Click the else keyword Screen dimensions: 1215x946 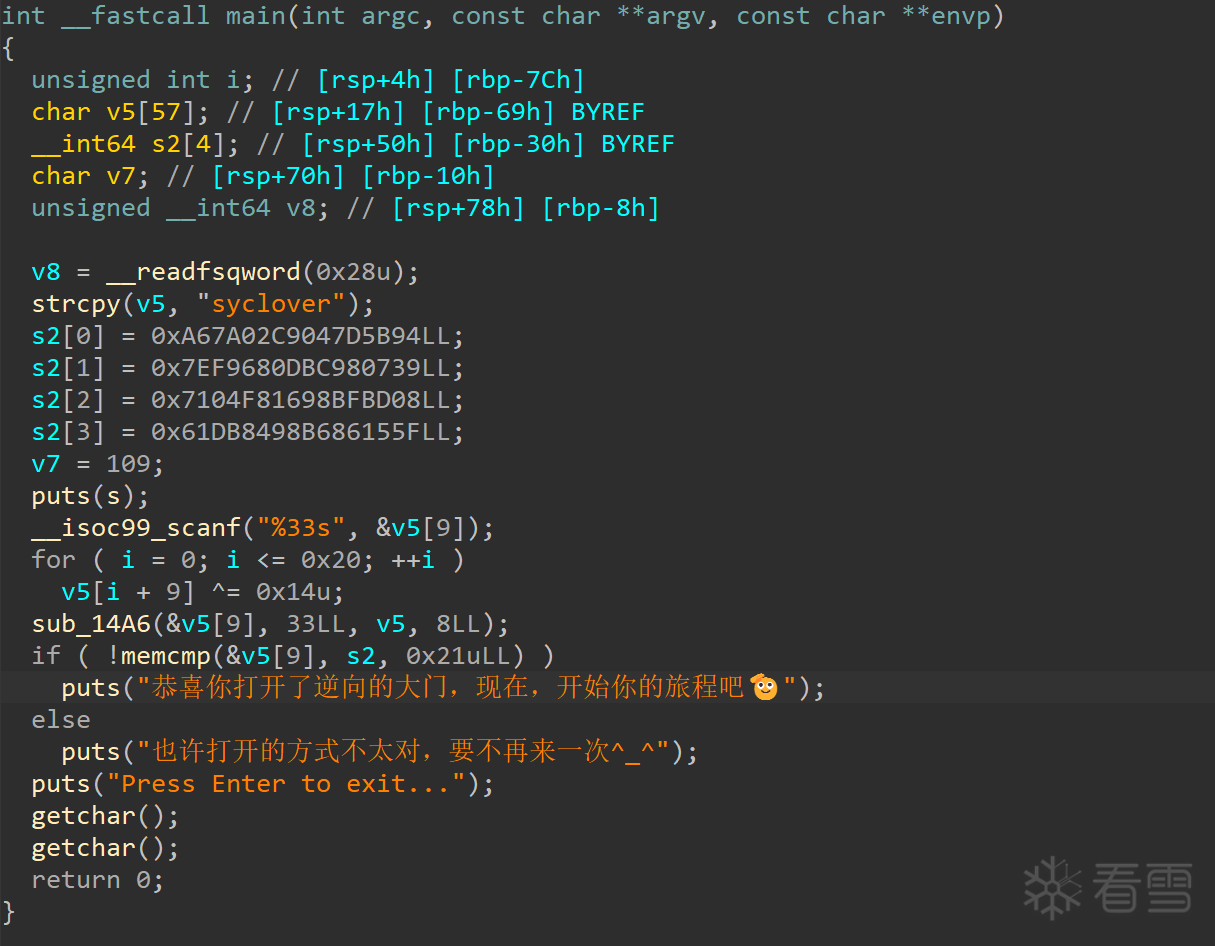point(61,720)
